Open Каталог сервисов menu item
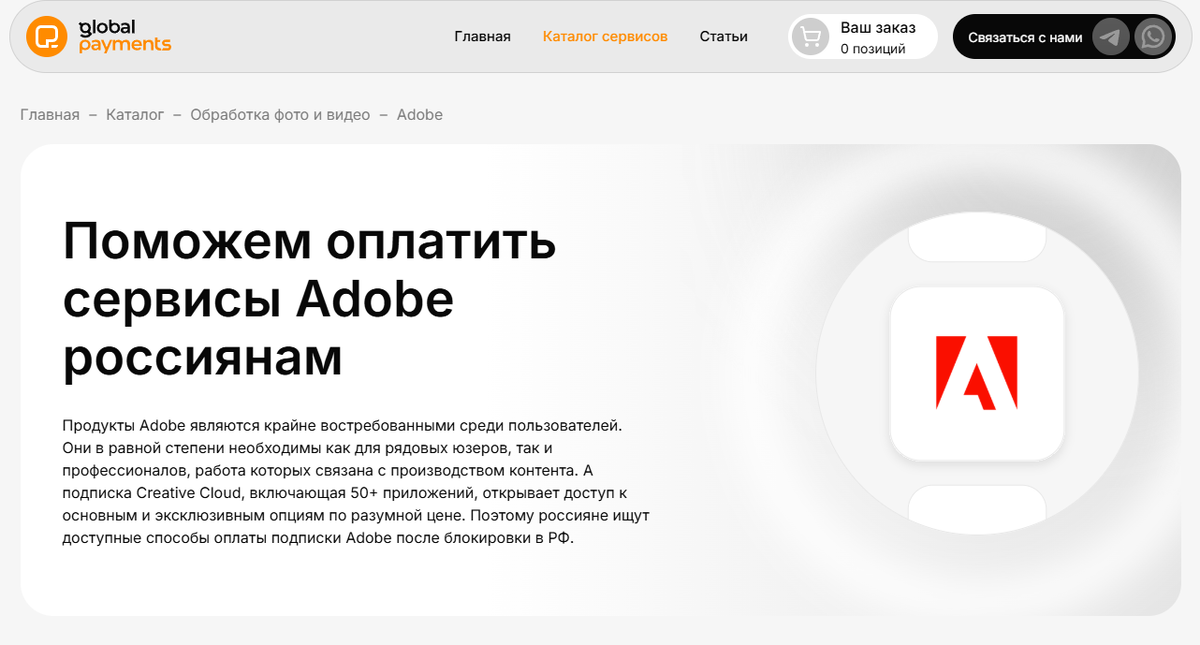 (605, 37)
